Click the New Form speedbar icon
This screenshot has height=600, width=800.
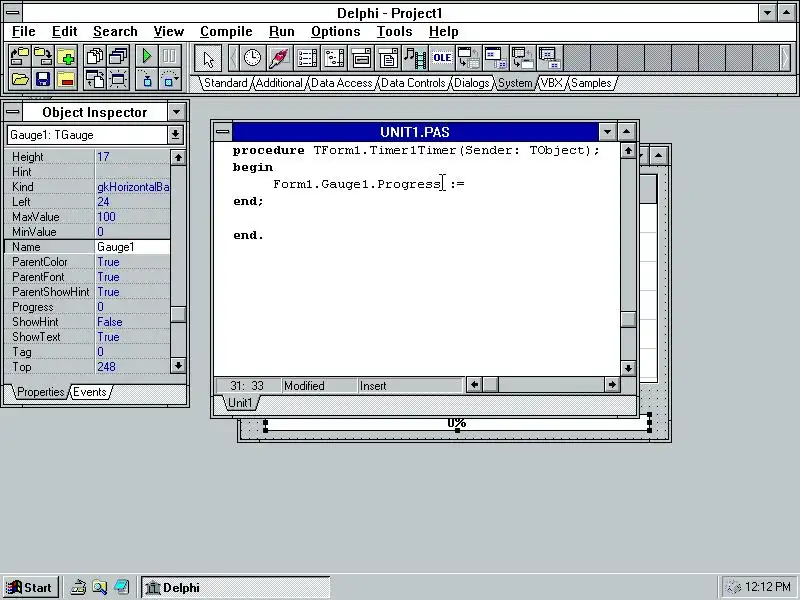pos(118,79)
